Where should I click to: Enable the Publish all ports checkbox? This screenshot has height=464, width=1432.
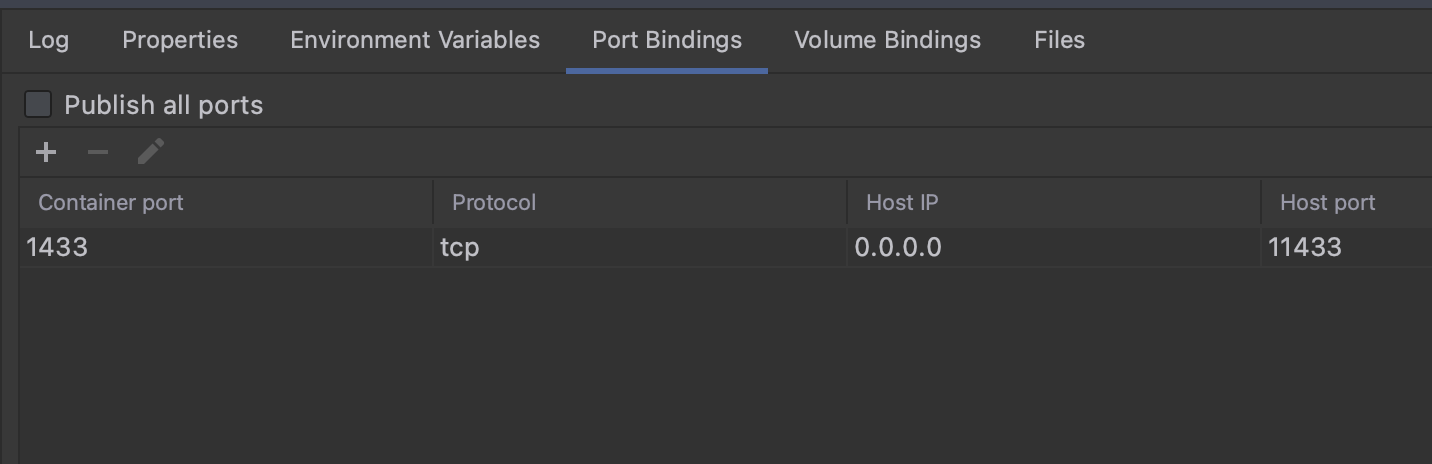[x=38, y=104]
